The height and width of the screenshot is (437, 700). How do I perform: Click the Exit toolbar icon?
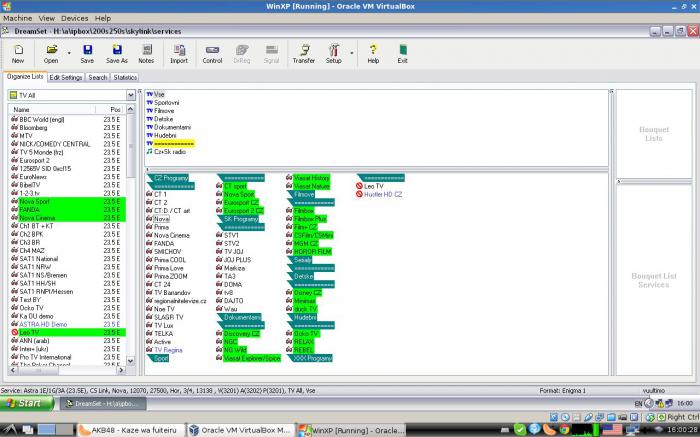pos(403,54)
